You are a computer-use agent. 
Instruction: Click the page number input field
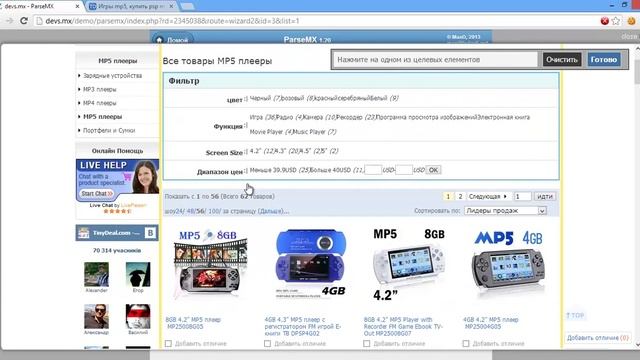tap(522, 197)
